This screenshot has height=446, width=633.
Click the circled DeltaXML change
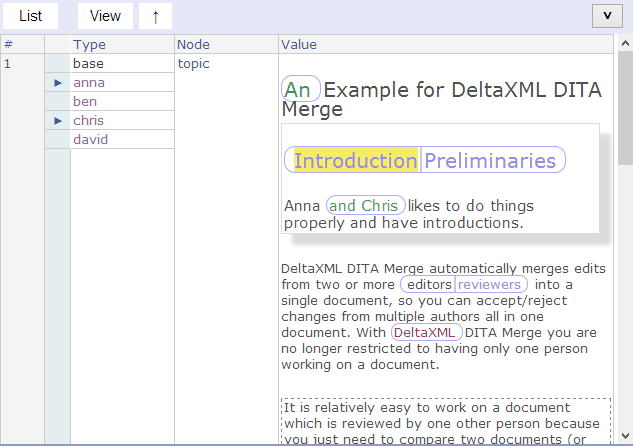pyautogui.click(x=426, y=332)
